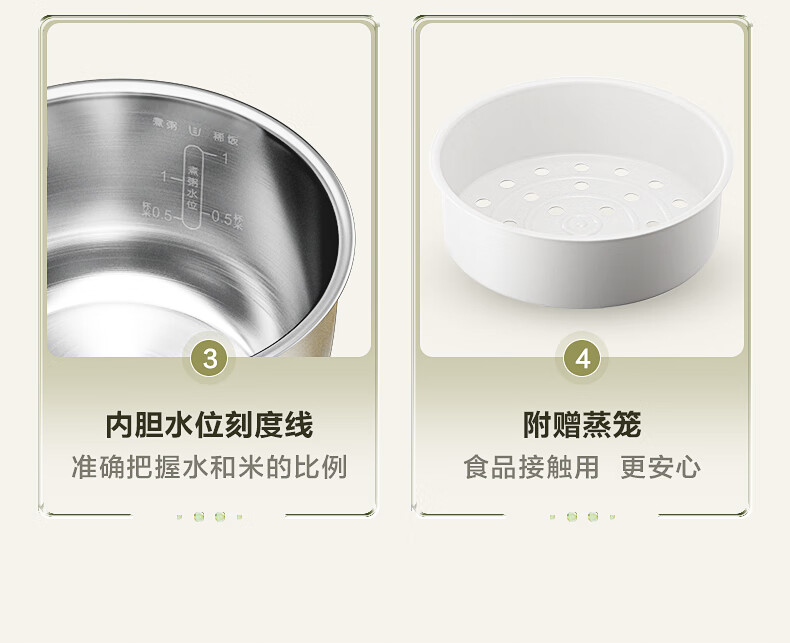Click the 稀饭 label inside the pot
The height and width of the screenshot is (643, 790).
[225, 138]
